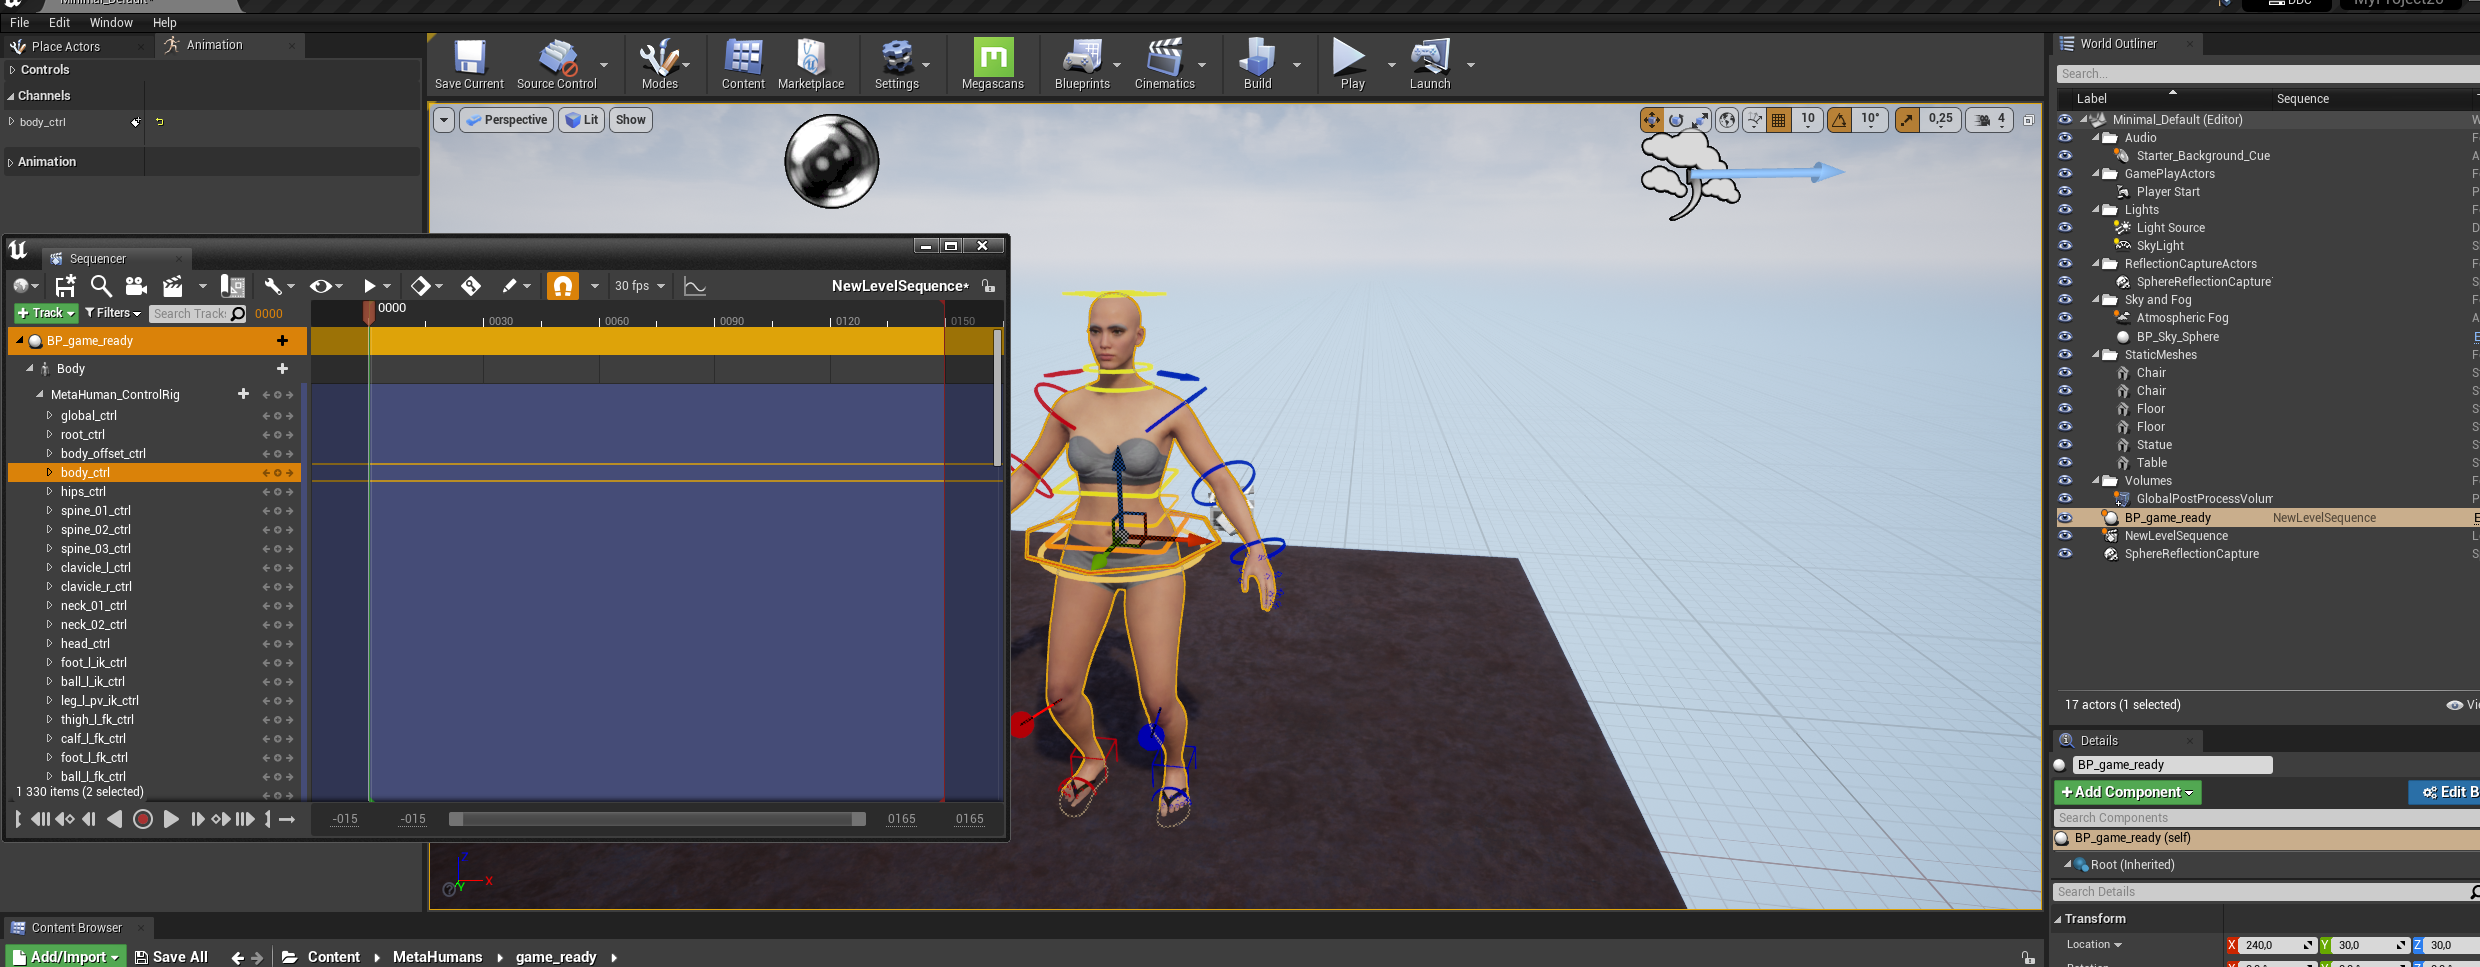Collapse the MetaHuman_ControlRig track

tap(39, 394)
